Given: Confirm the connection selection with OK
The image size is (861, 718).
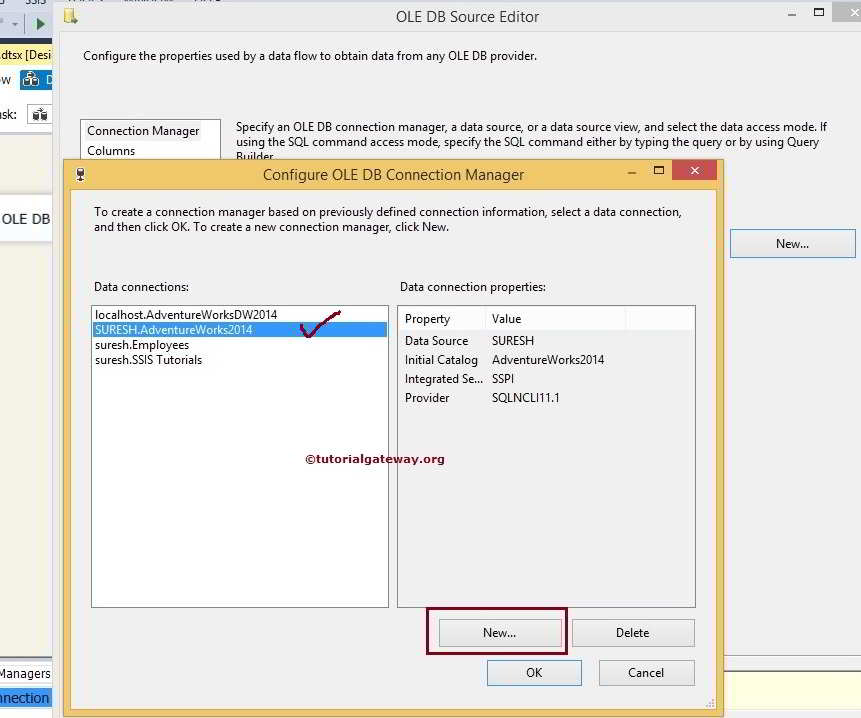Looking at the screenshot, I should (533, 672).
